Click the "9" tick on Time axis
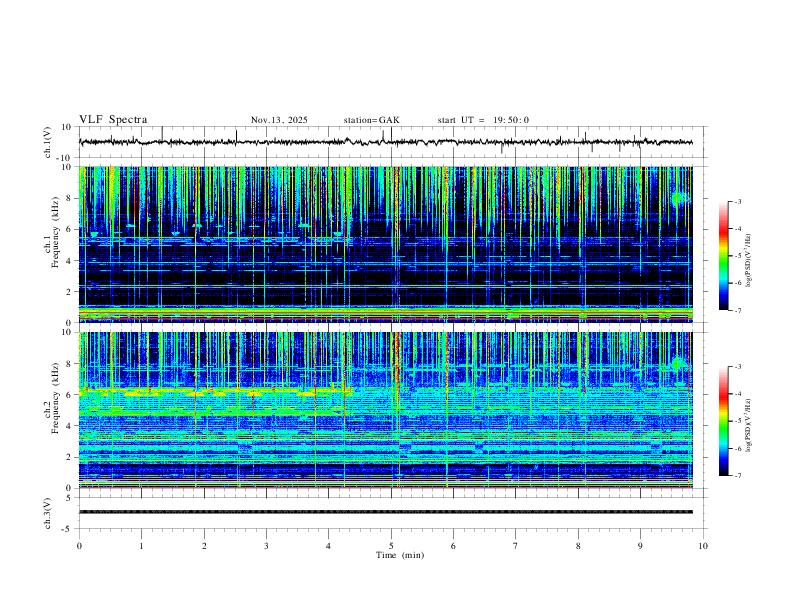 [x=640, y=546]
